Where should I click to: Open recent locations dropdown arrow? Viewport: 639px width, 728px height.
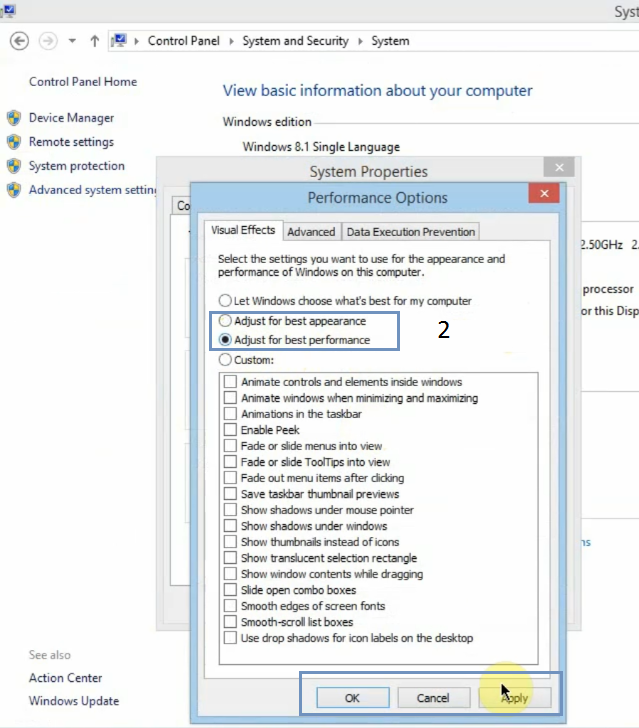[72, 41]
